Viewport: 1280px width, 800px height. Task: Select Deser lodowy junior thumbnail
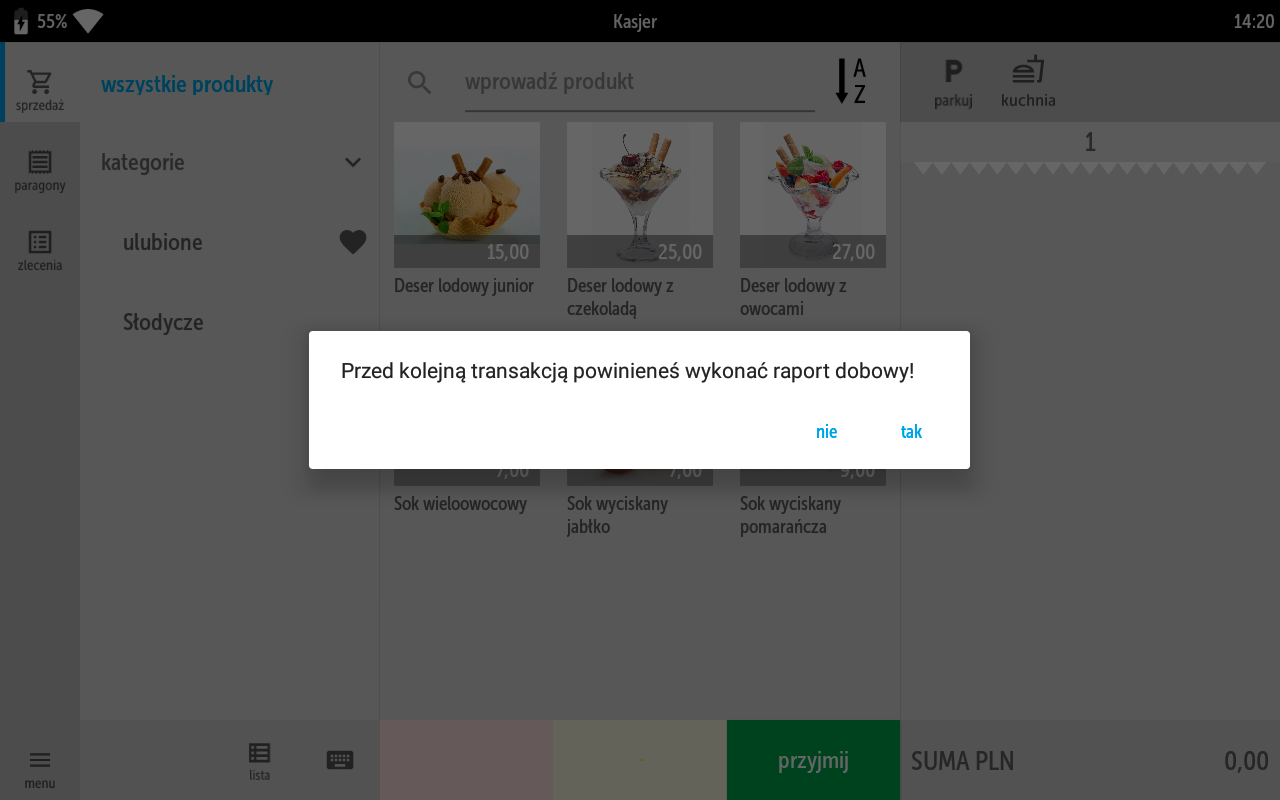click(x=467, y=195)
